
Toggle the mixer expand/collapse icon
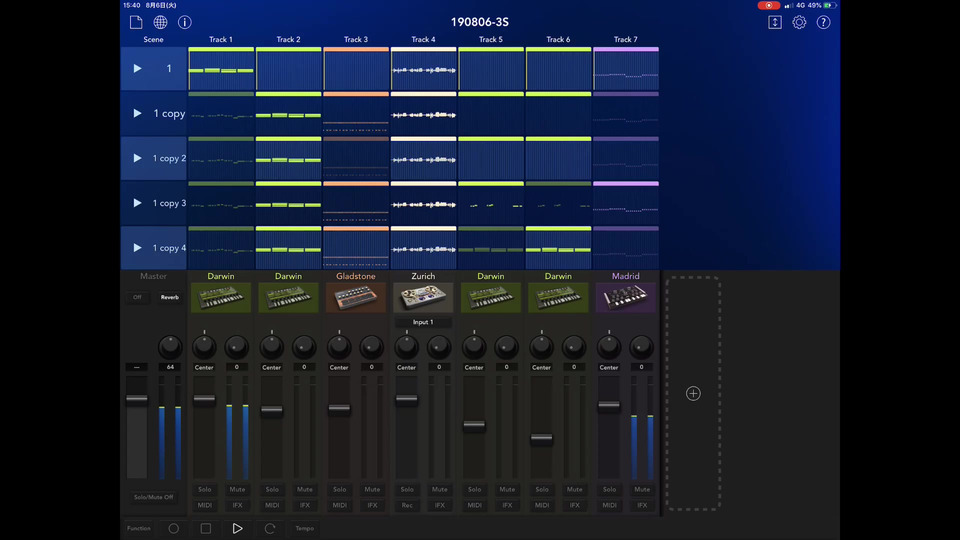[x=774, y=22]
